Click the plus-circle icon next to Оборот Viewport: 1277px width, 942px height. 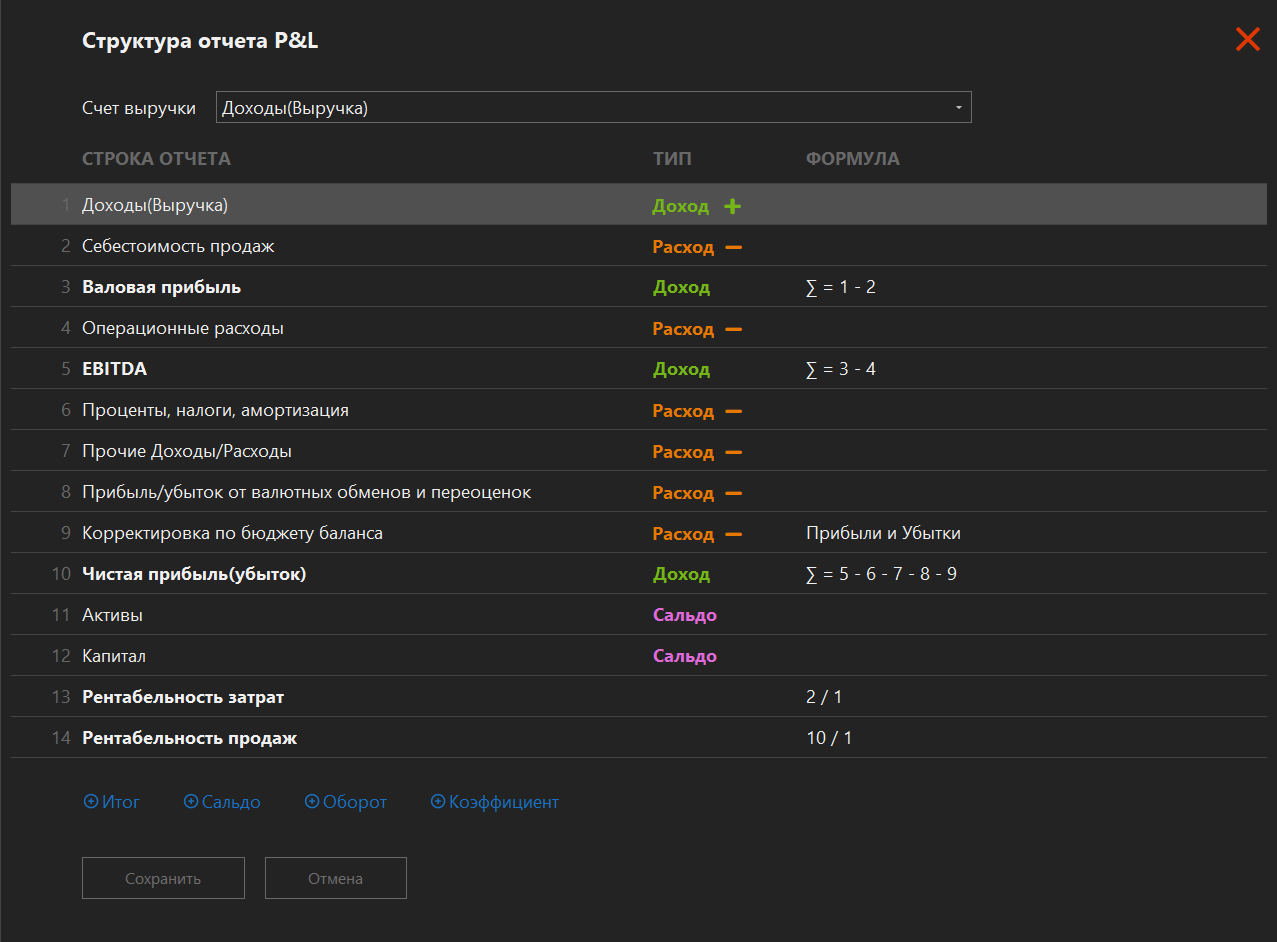click(x=312, y=801)
